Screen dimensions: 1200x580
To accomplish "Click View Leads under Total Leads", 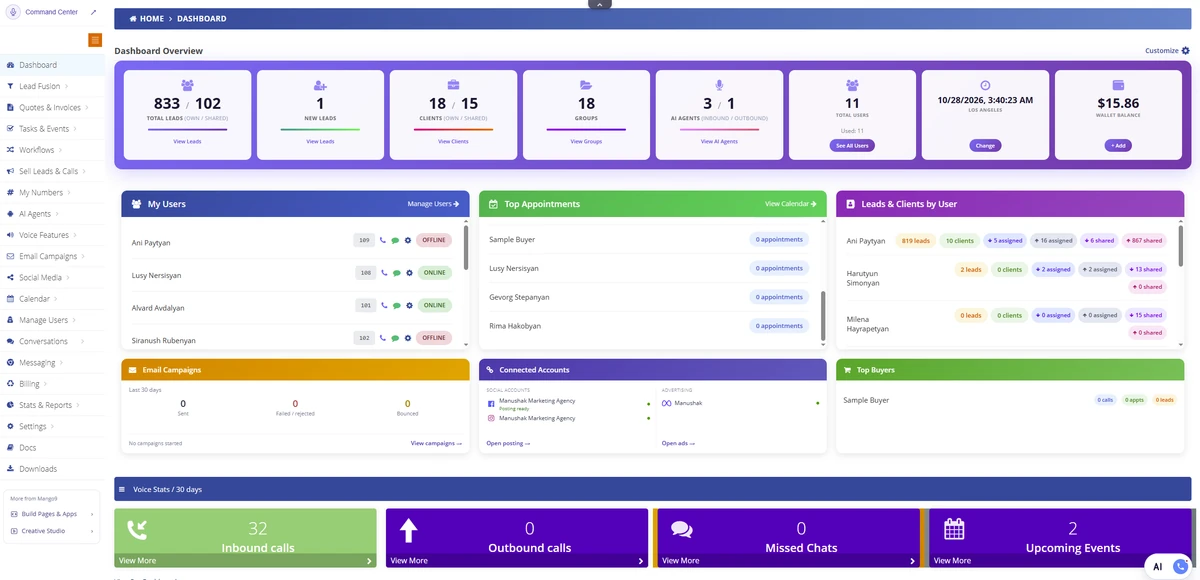I will pos(188,142).
